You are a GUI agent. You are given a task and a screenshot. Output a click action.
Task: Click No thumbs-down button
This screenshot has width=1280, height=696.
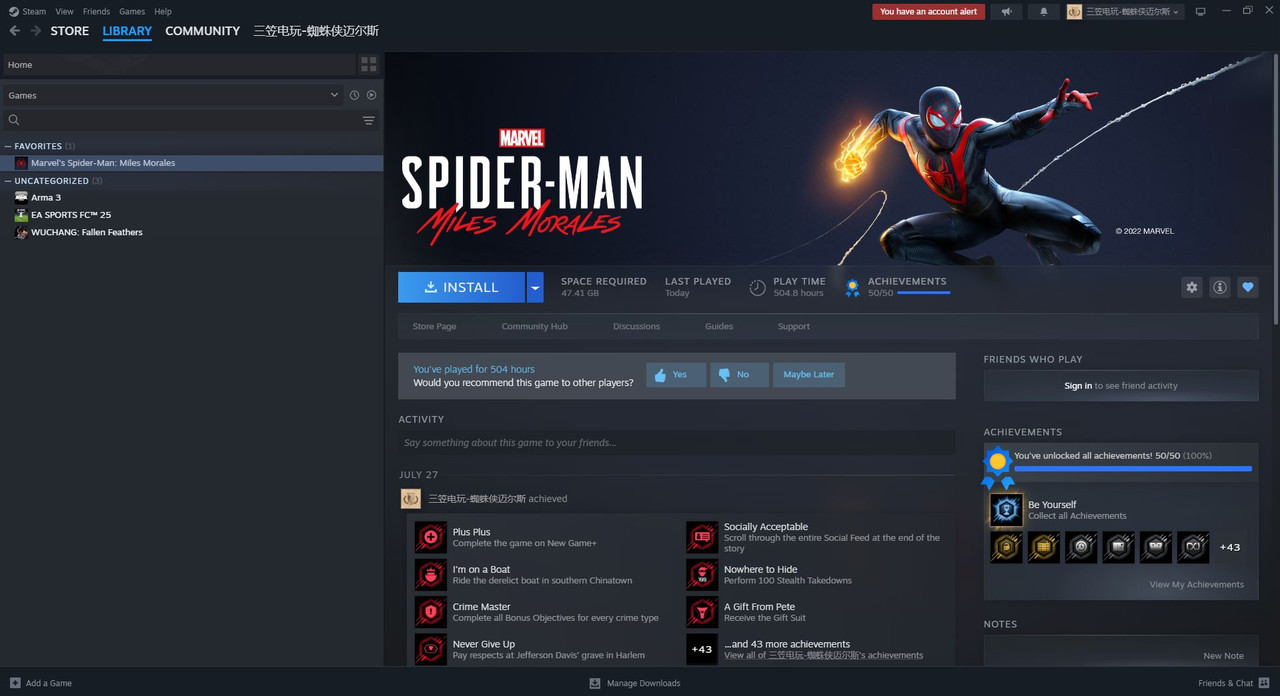pyautogui.click(x=739, y=375)
